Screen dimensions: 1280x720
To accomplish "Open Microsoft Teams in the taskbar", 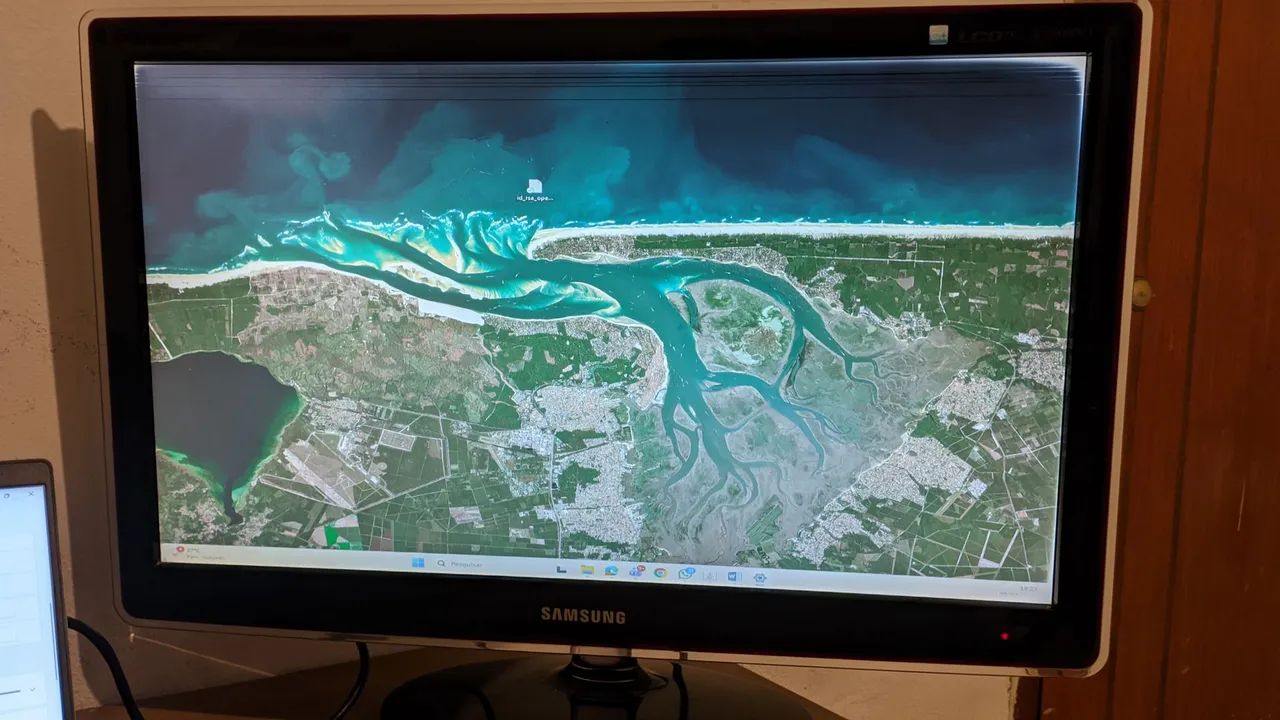I will [x=637, y=571].
